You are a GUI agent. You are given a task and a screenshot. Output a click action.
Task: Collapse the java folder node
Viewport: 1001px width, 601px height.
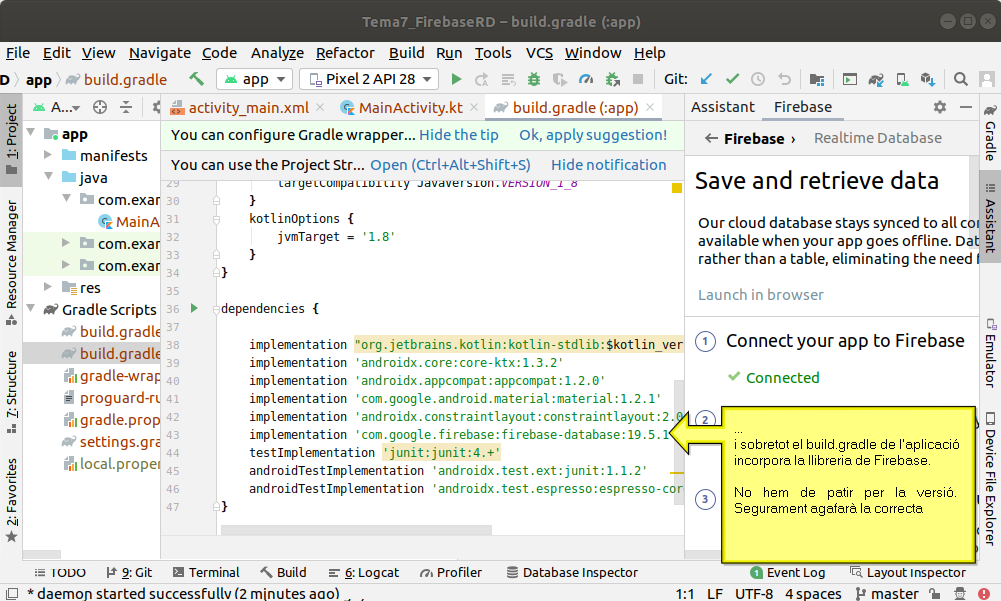click(48, 177)
